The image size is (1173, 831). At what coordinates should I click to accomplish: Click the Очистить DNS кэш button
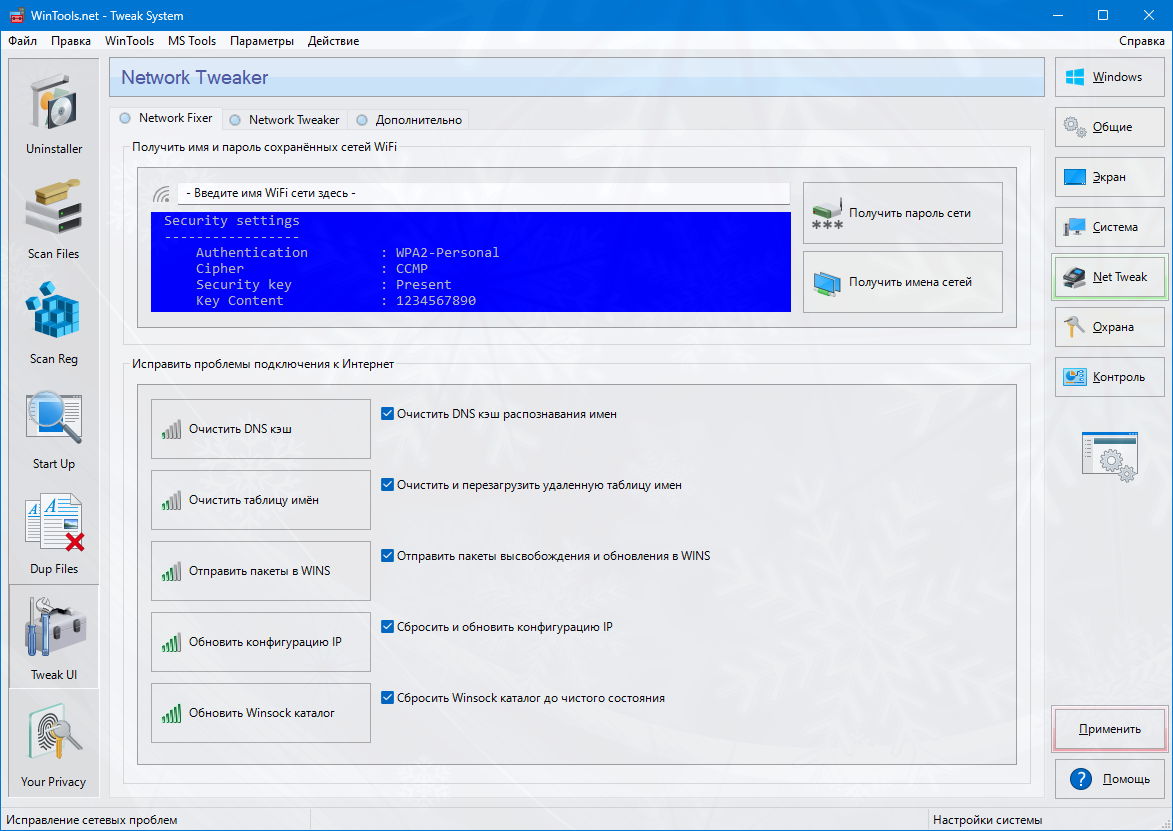click(x=260, y=429)
